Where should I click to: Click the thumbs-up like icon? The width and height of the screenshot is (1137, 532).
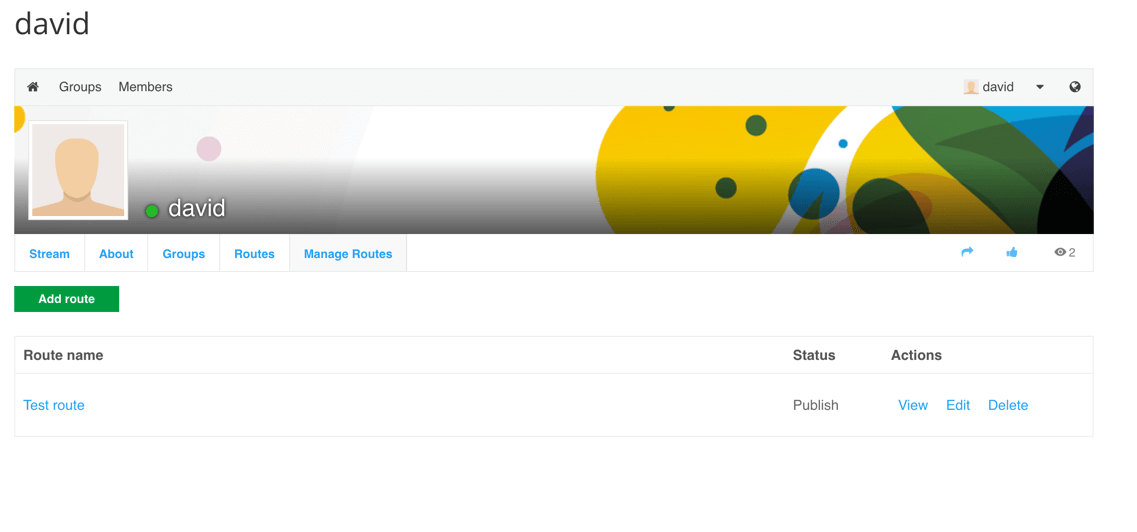pos(1012,253)
